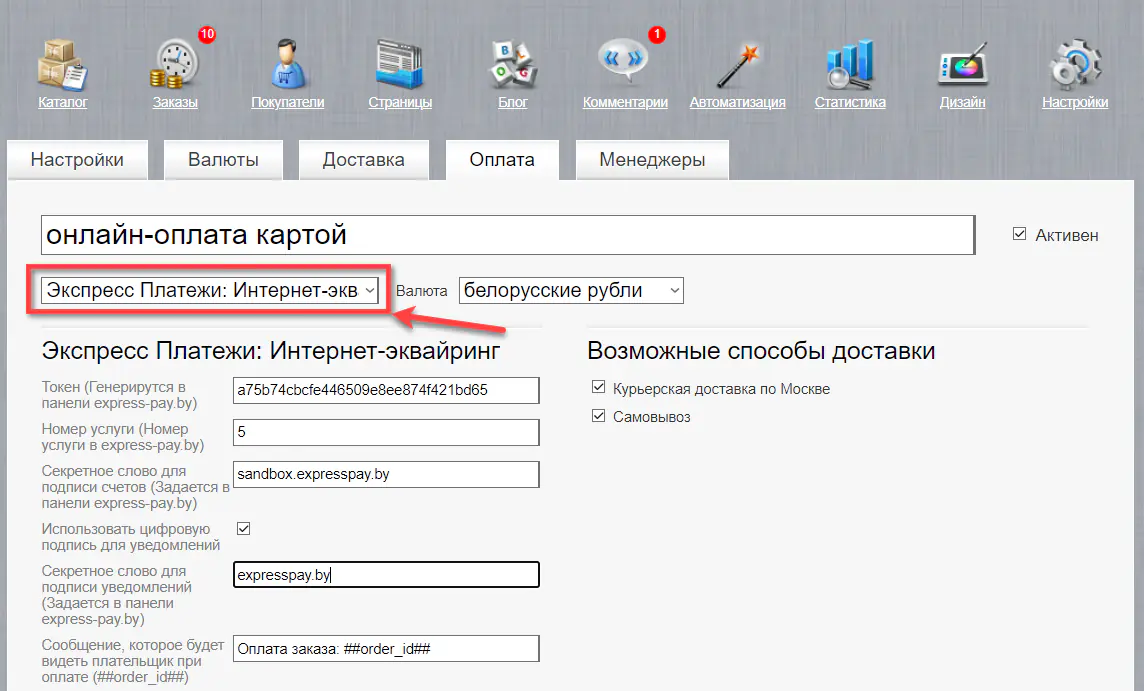This screenshot has width=1144, height=691.
Task: Uncheck цифровую подпись для уведомлений
Action: pos(242,528)
